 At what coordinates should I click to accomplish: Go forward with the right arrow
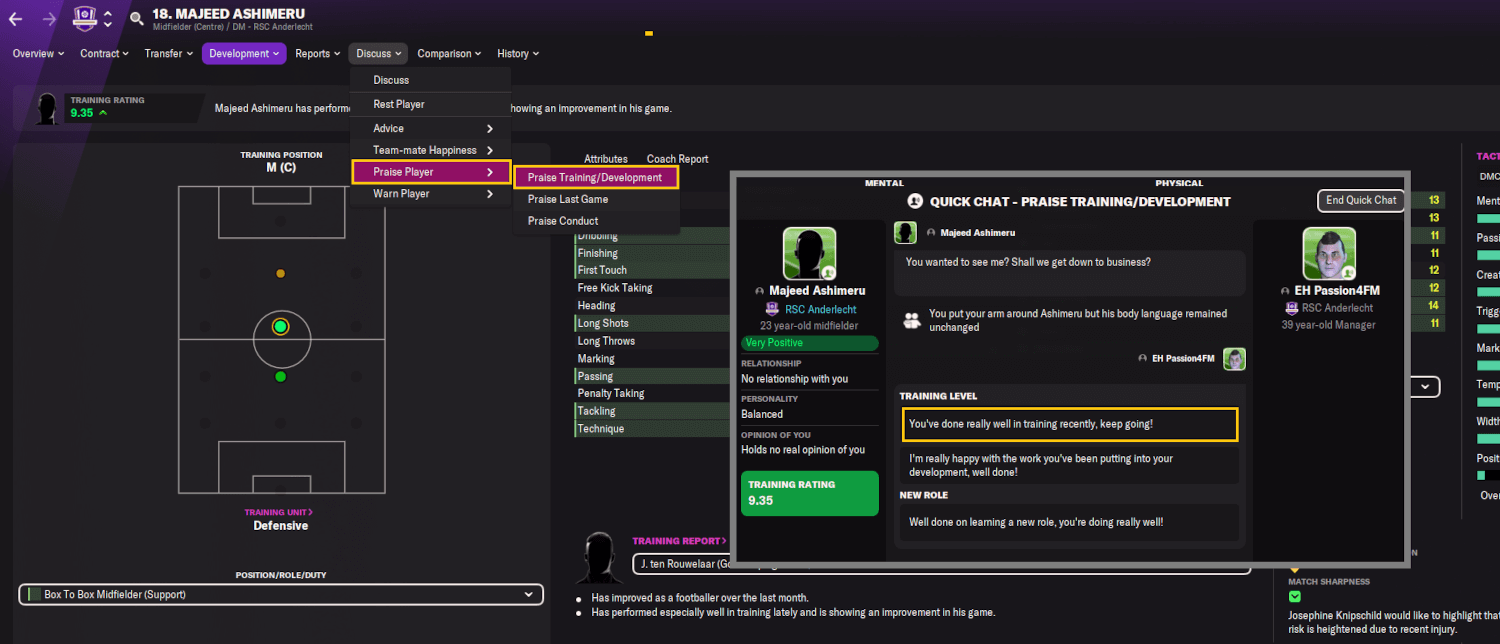tap(50, 18)
